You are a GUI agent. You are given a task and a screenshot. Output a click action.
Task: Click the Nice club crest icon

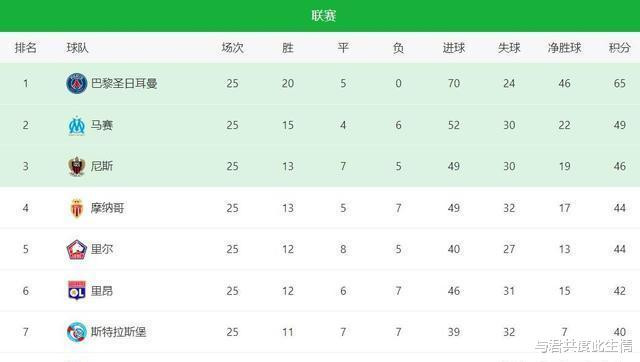pyautogui.click(x=76, y=167)
